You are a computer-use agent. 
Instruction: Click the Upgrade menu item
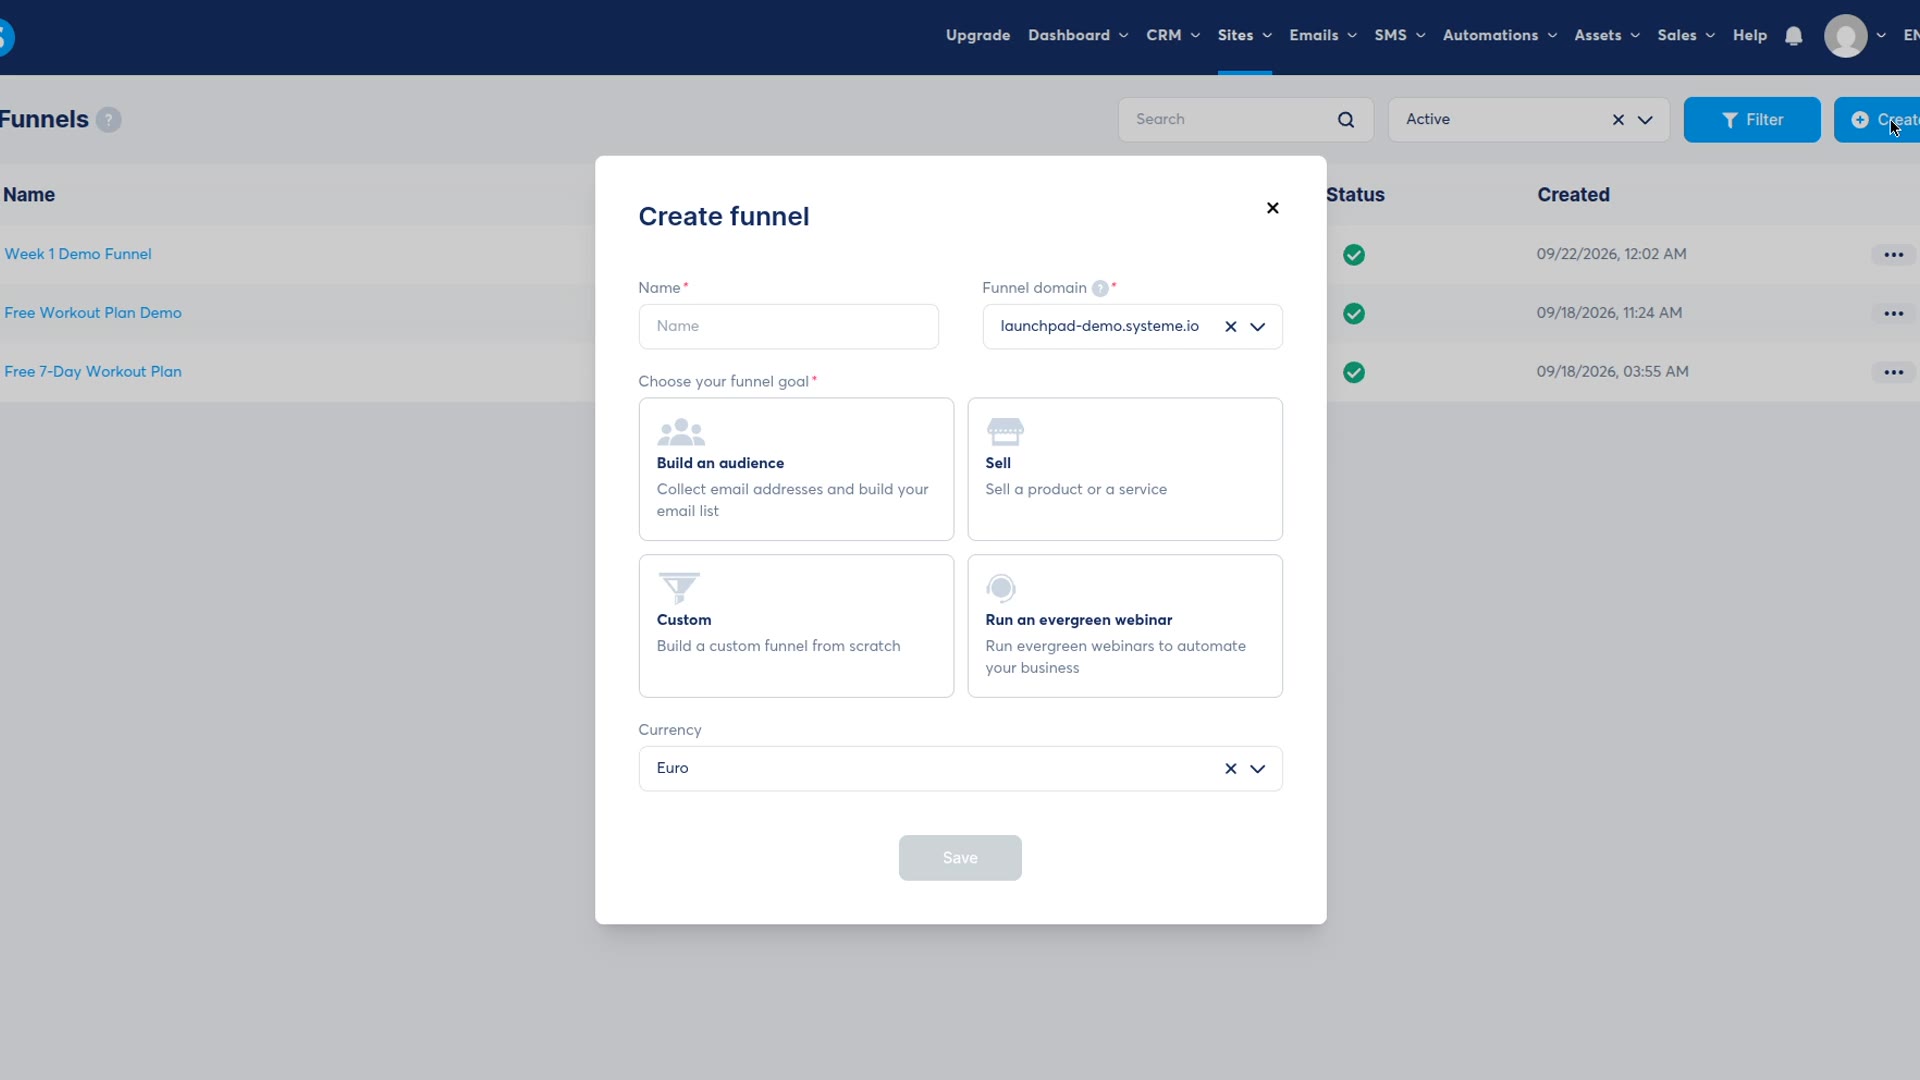(x=978, y=35)
